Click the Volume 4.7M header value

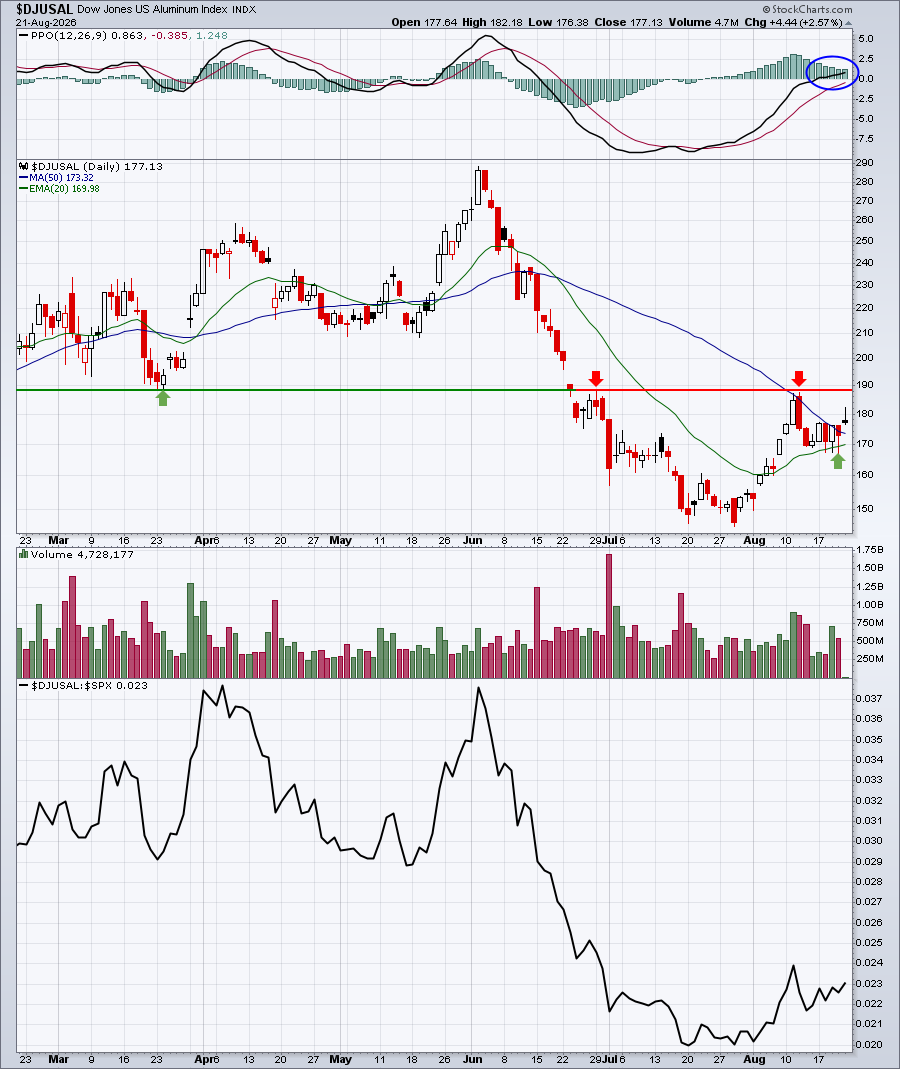704,22
